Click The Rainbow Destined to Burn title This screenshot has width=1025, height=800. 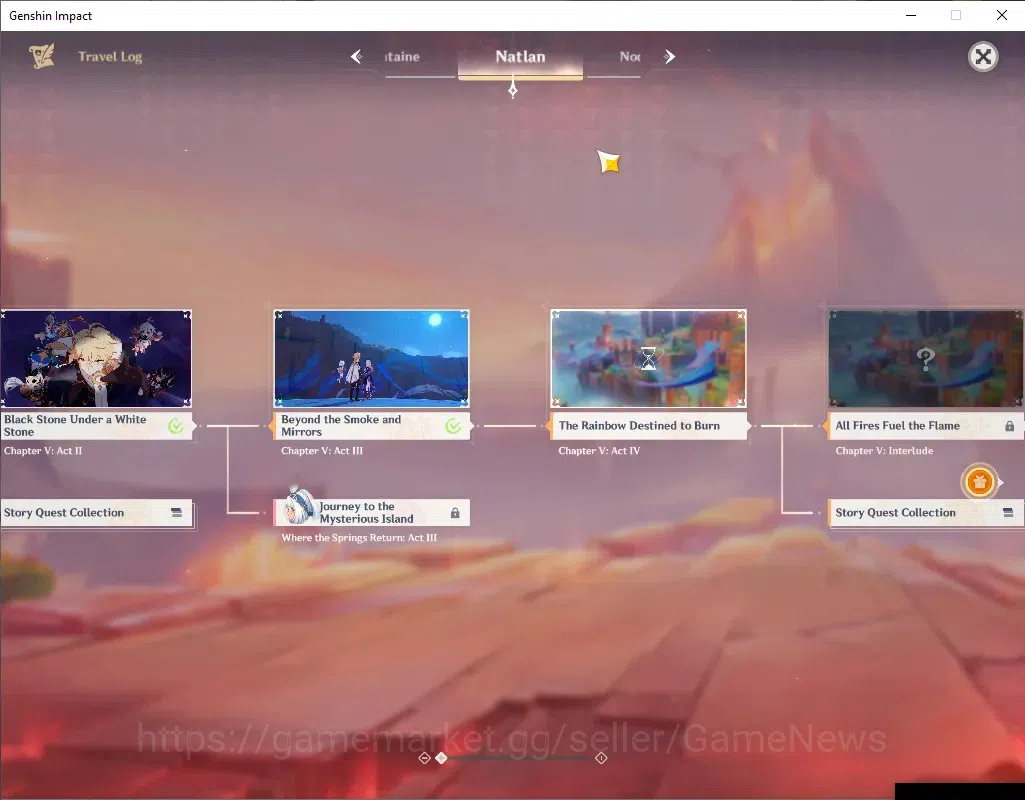[x=639, y=425]
